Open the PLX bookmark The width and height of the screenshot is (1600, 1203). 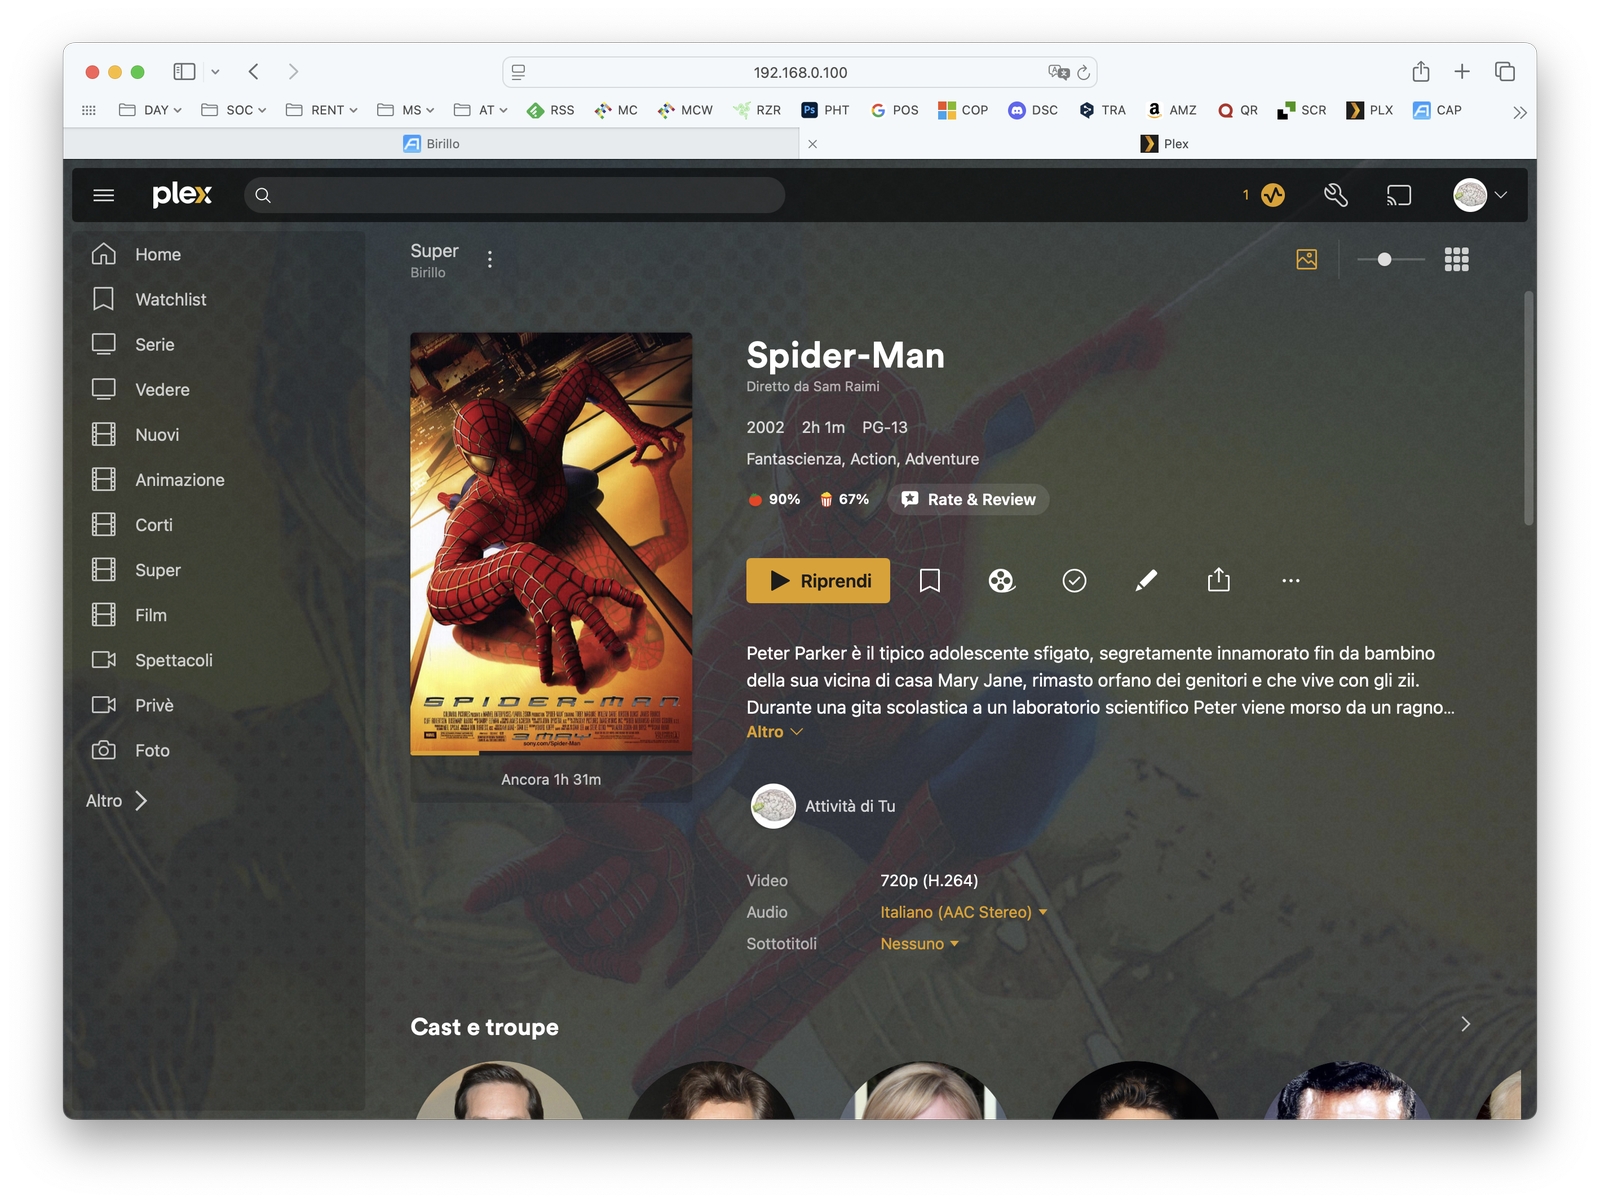(x=1370, y=110)
